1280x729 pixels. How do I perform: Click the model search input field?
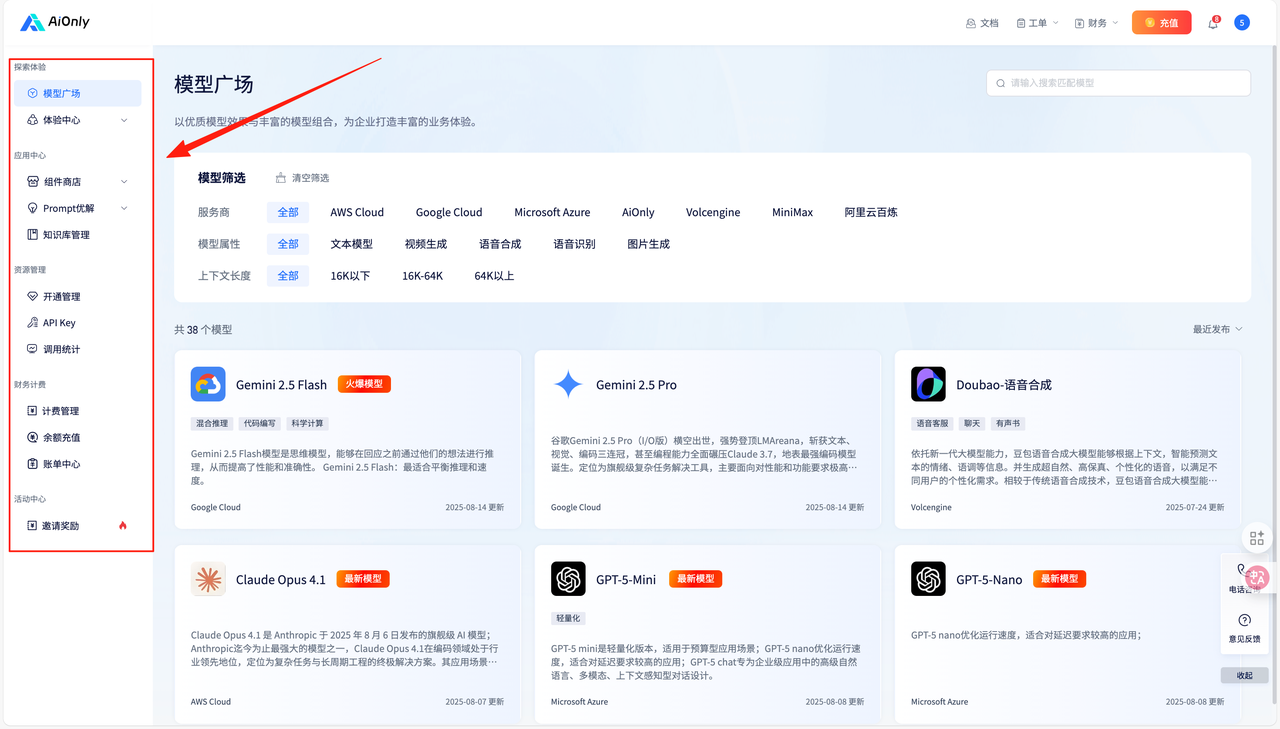1118,83
